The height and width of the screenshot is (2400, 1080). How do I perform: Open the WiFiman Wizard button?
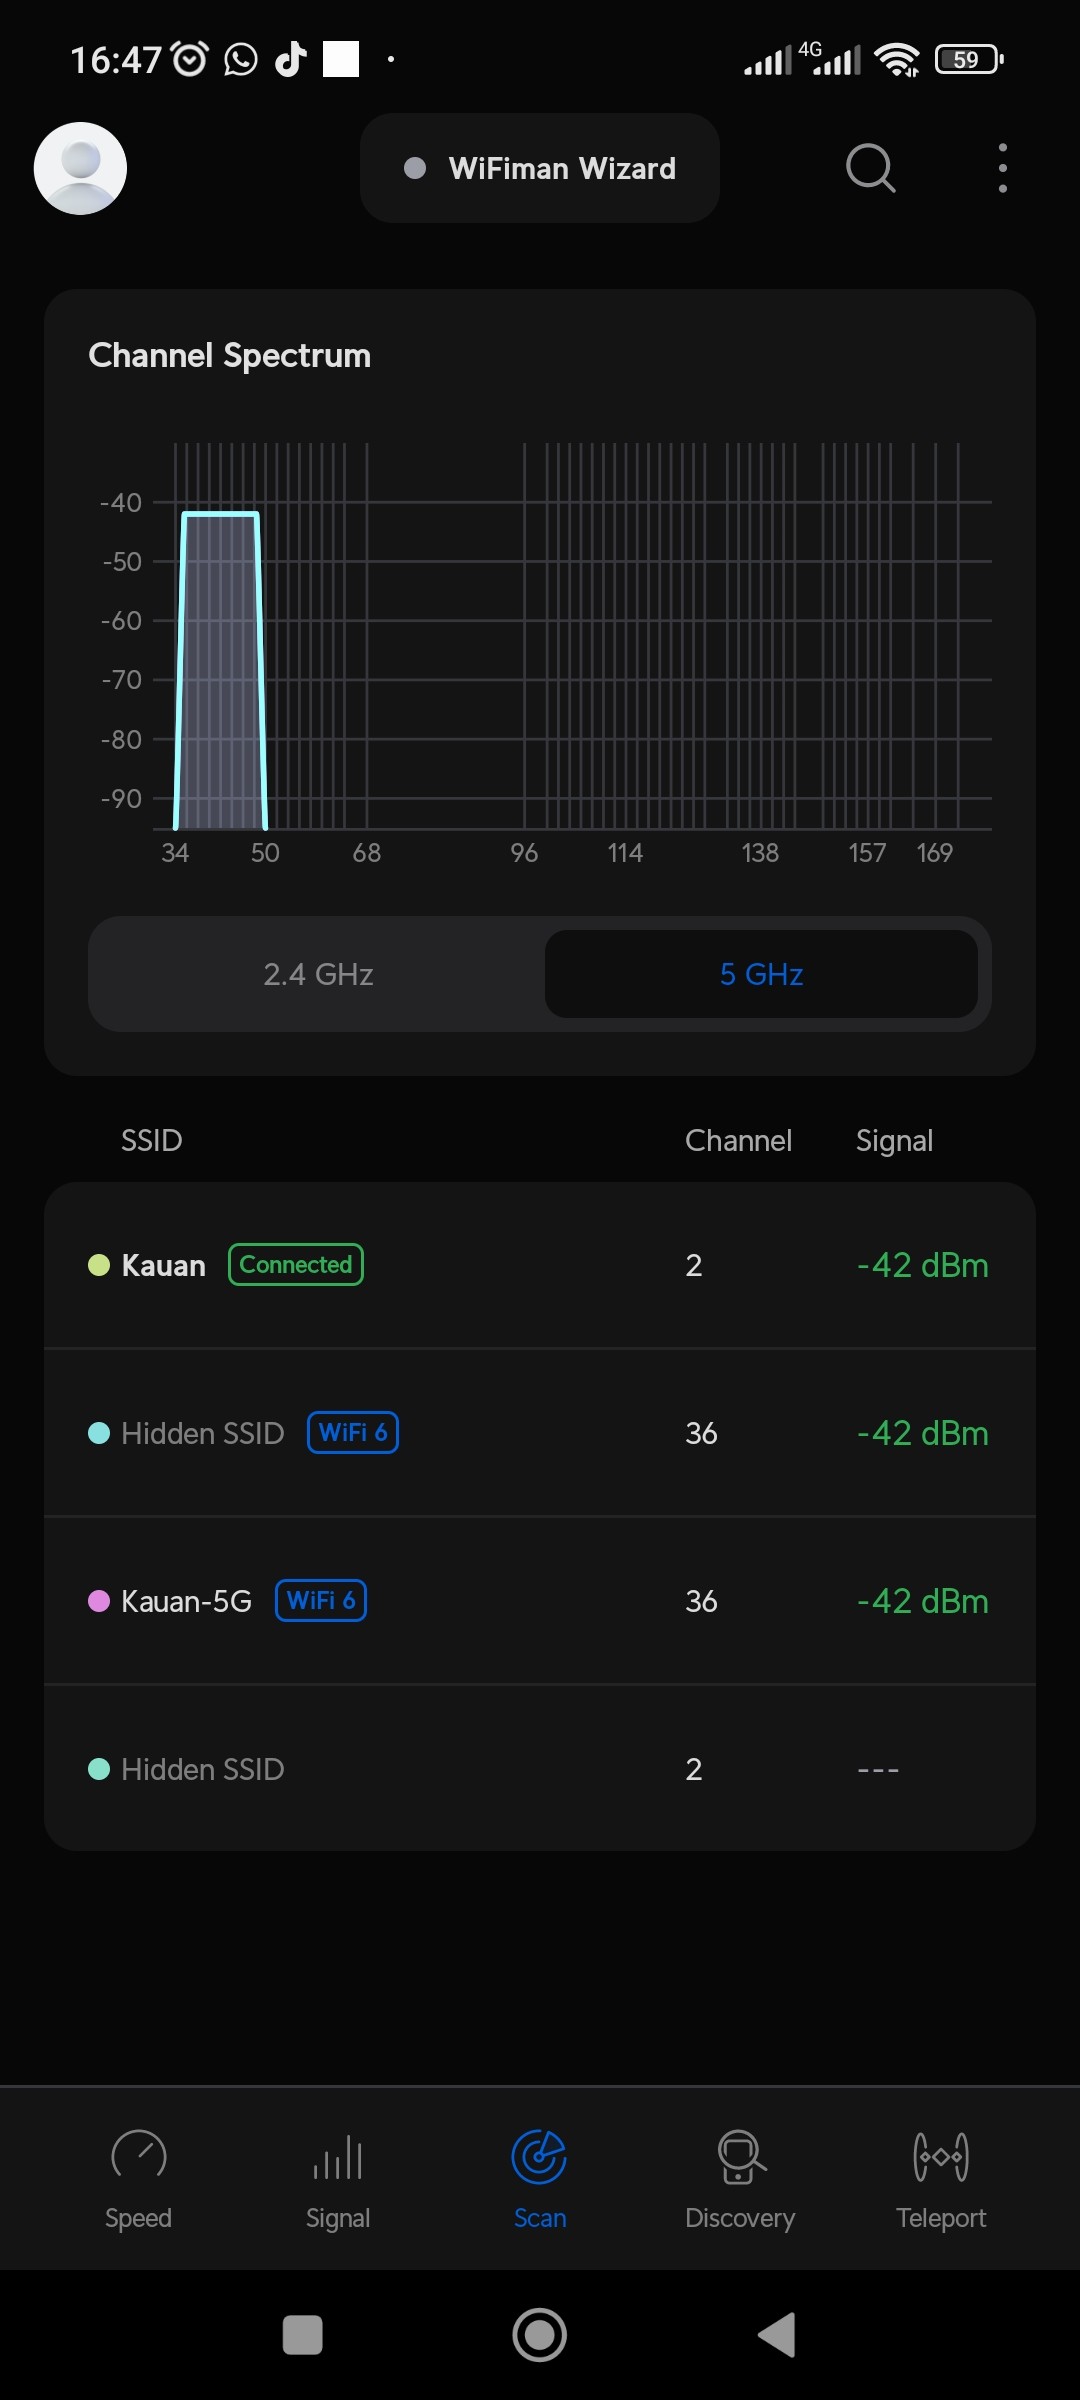point(540,168)
